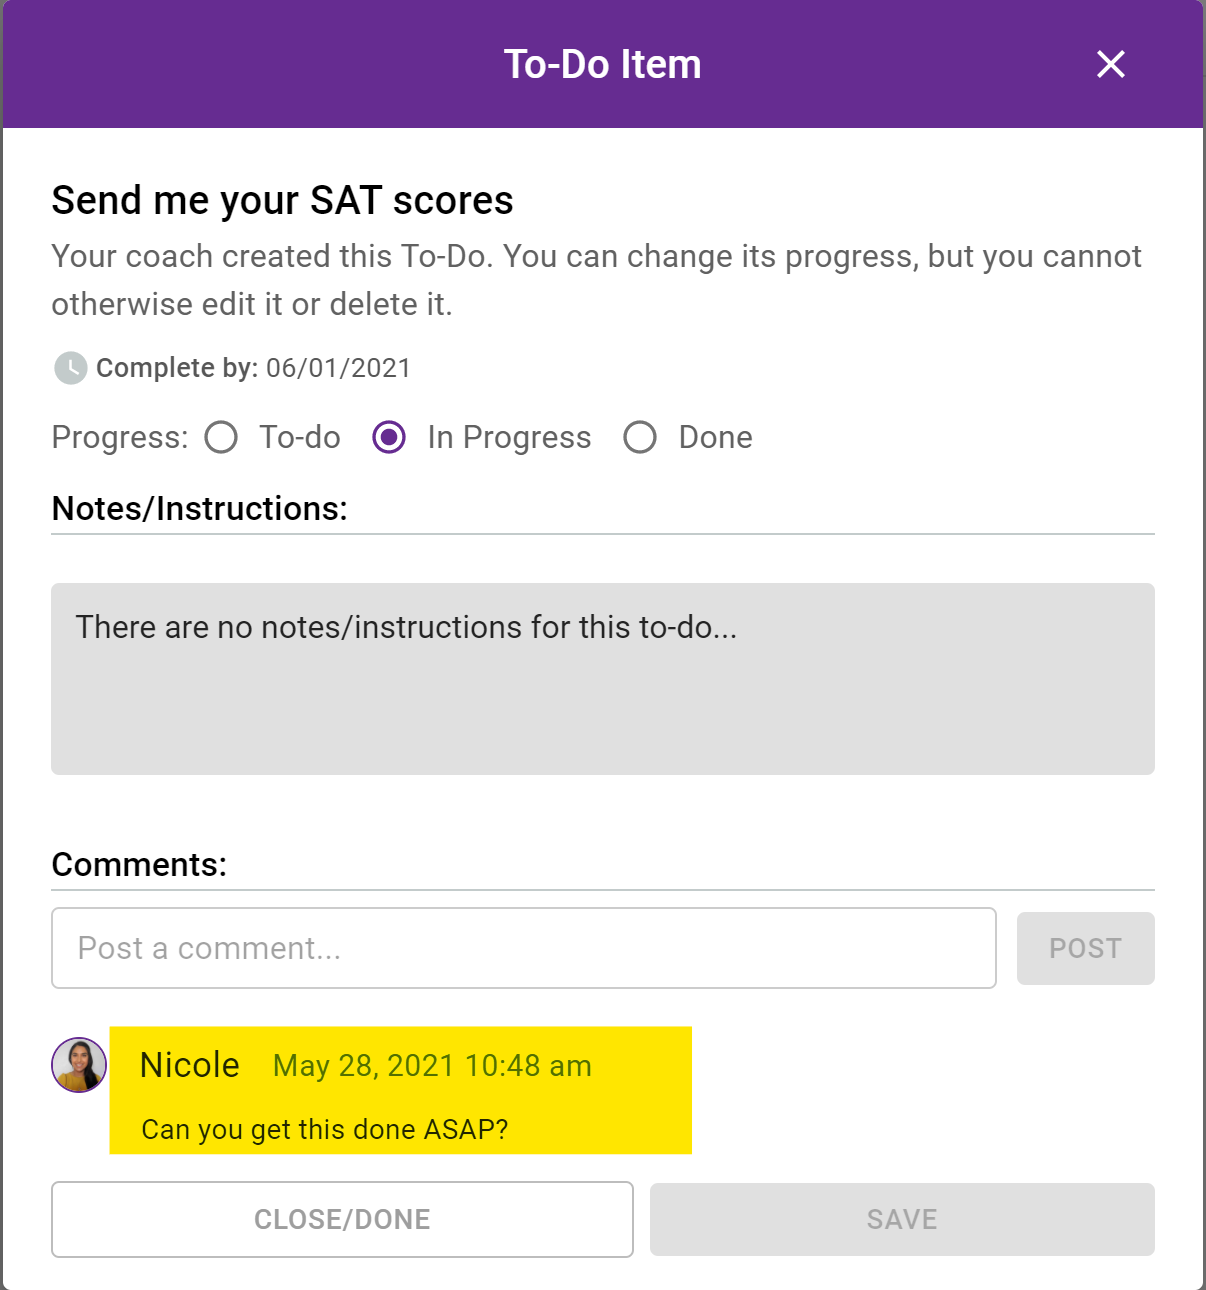Click the comment text about ASAP
1206x1290 pixels.
point(325,1129)
